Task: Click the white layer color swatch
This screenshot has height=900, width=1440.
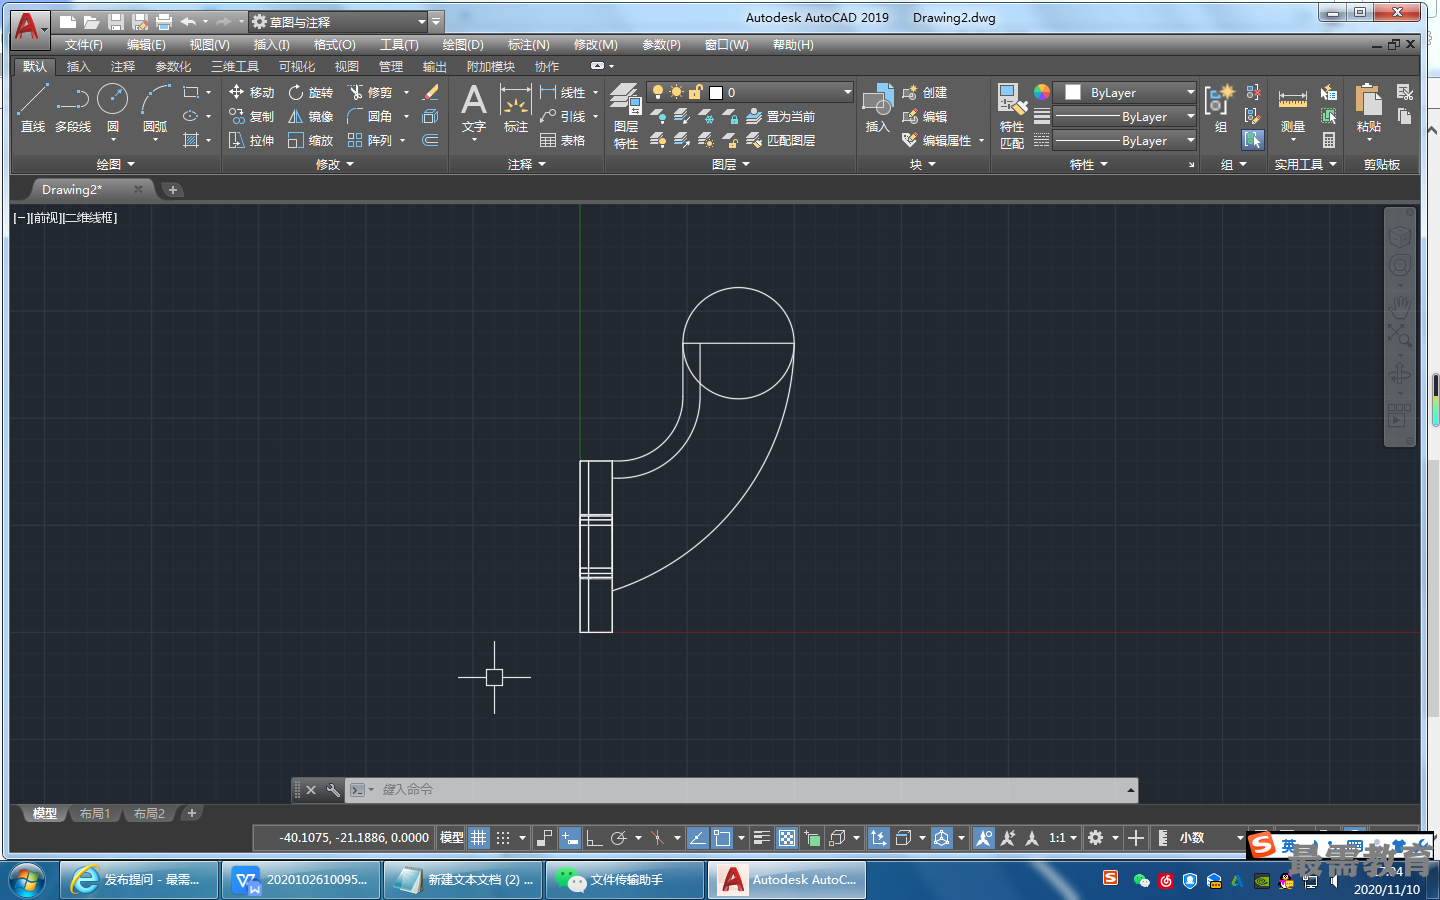Action: click(716, 92)
